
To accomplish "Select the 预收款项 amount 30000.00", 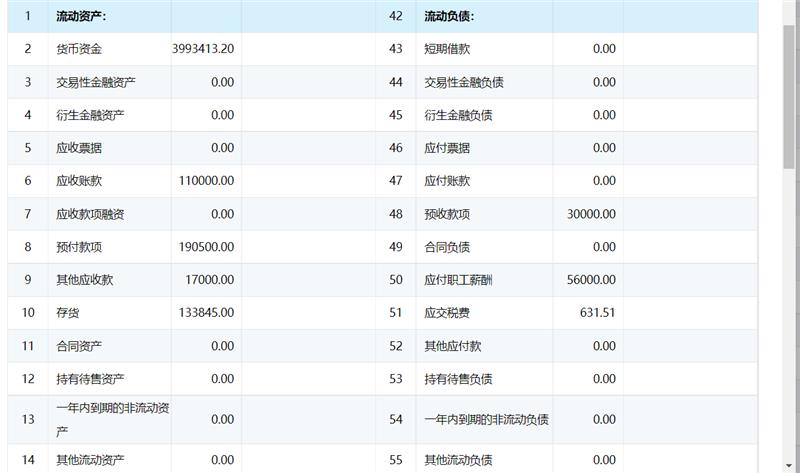I will click(591, 214).
